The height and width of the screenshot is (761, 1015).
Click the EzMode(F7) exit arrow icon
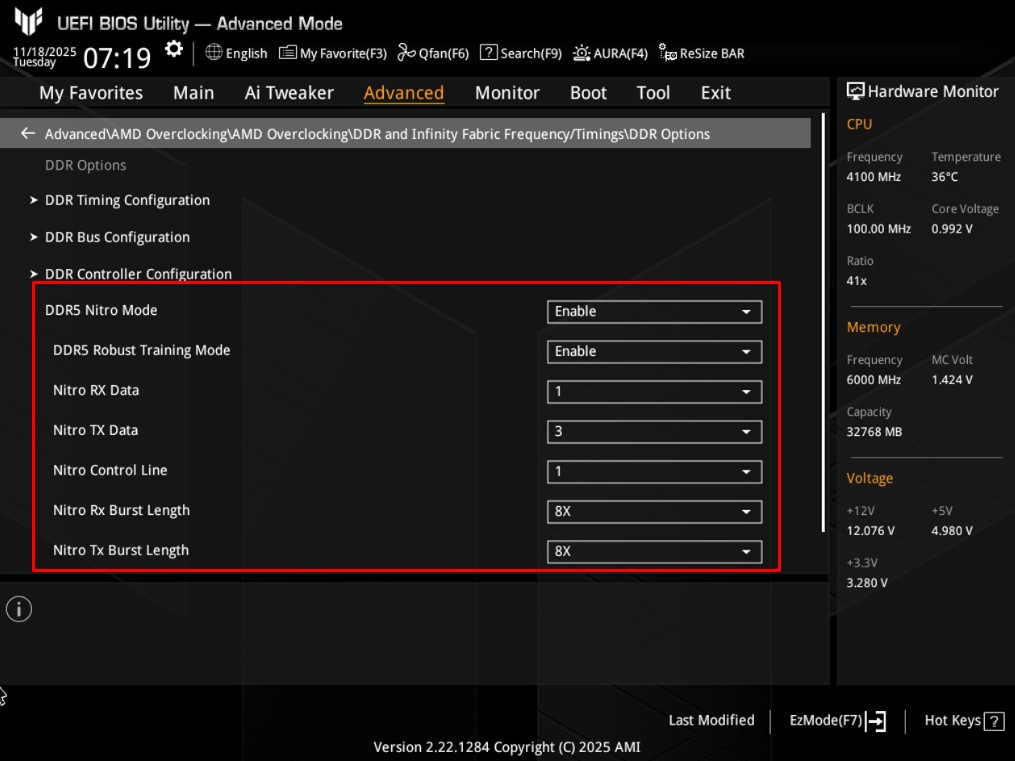pos(876,720)
